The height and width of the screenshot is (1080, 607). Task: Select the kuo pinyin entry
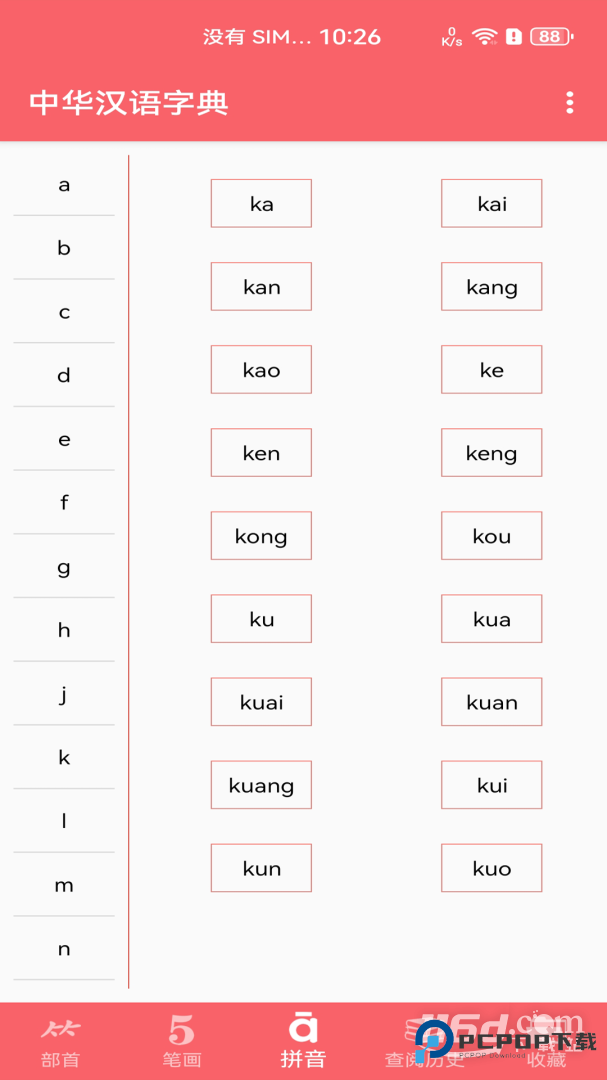click(x=491, y=867)
